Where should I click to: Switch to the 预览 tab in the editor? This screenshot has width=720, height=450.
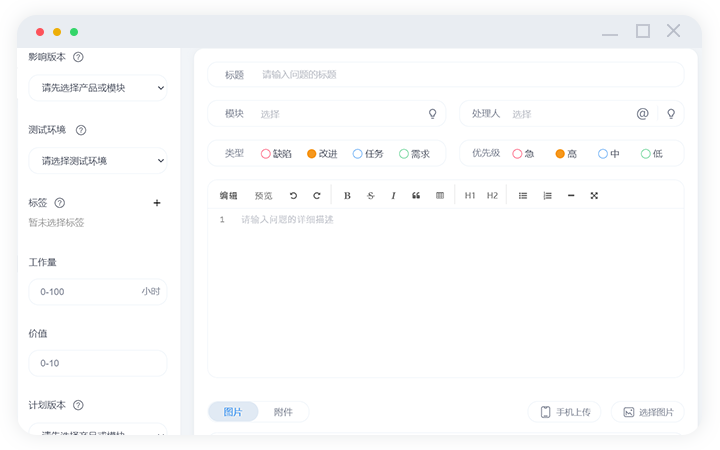tap(263, 195)
